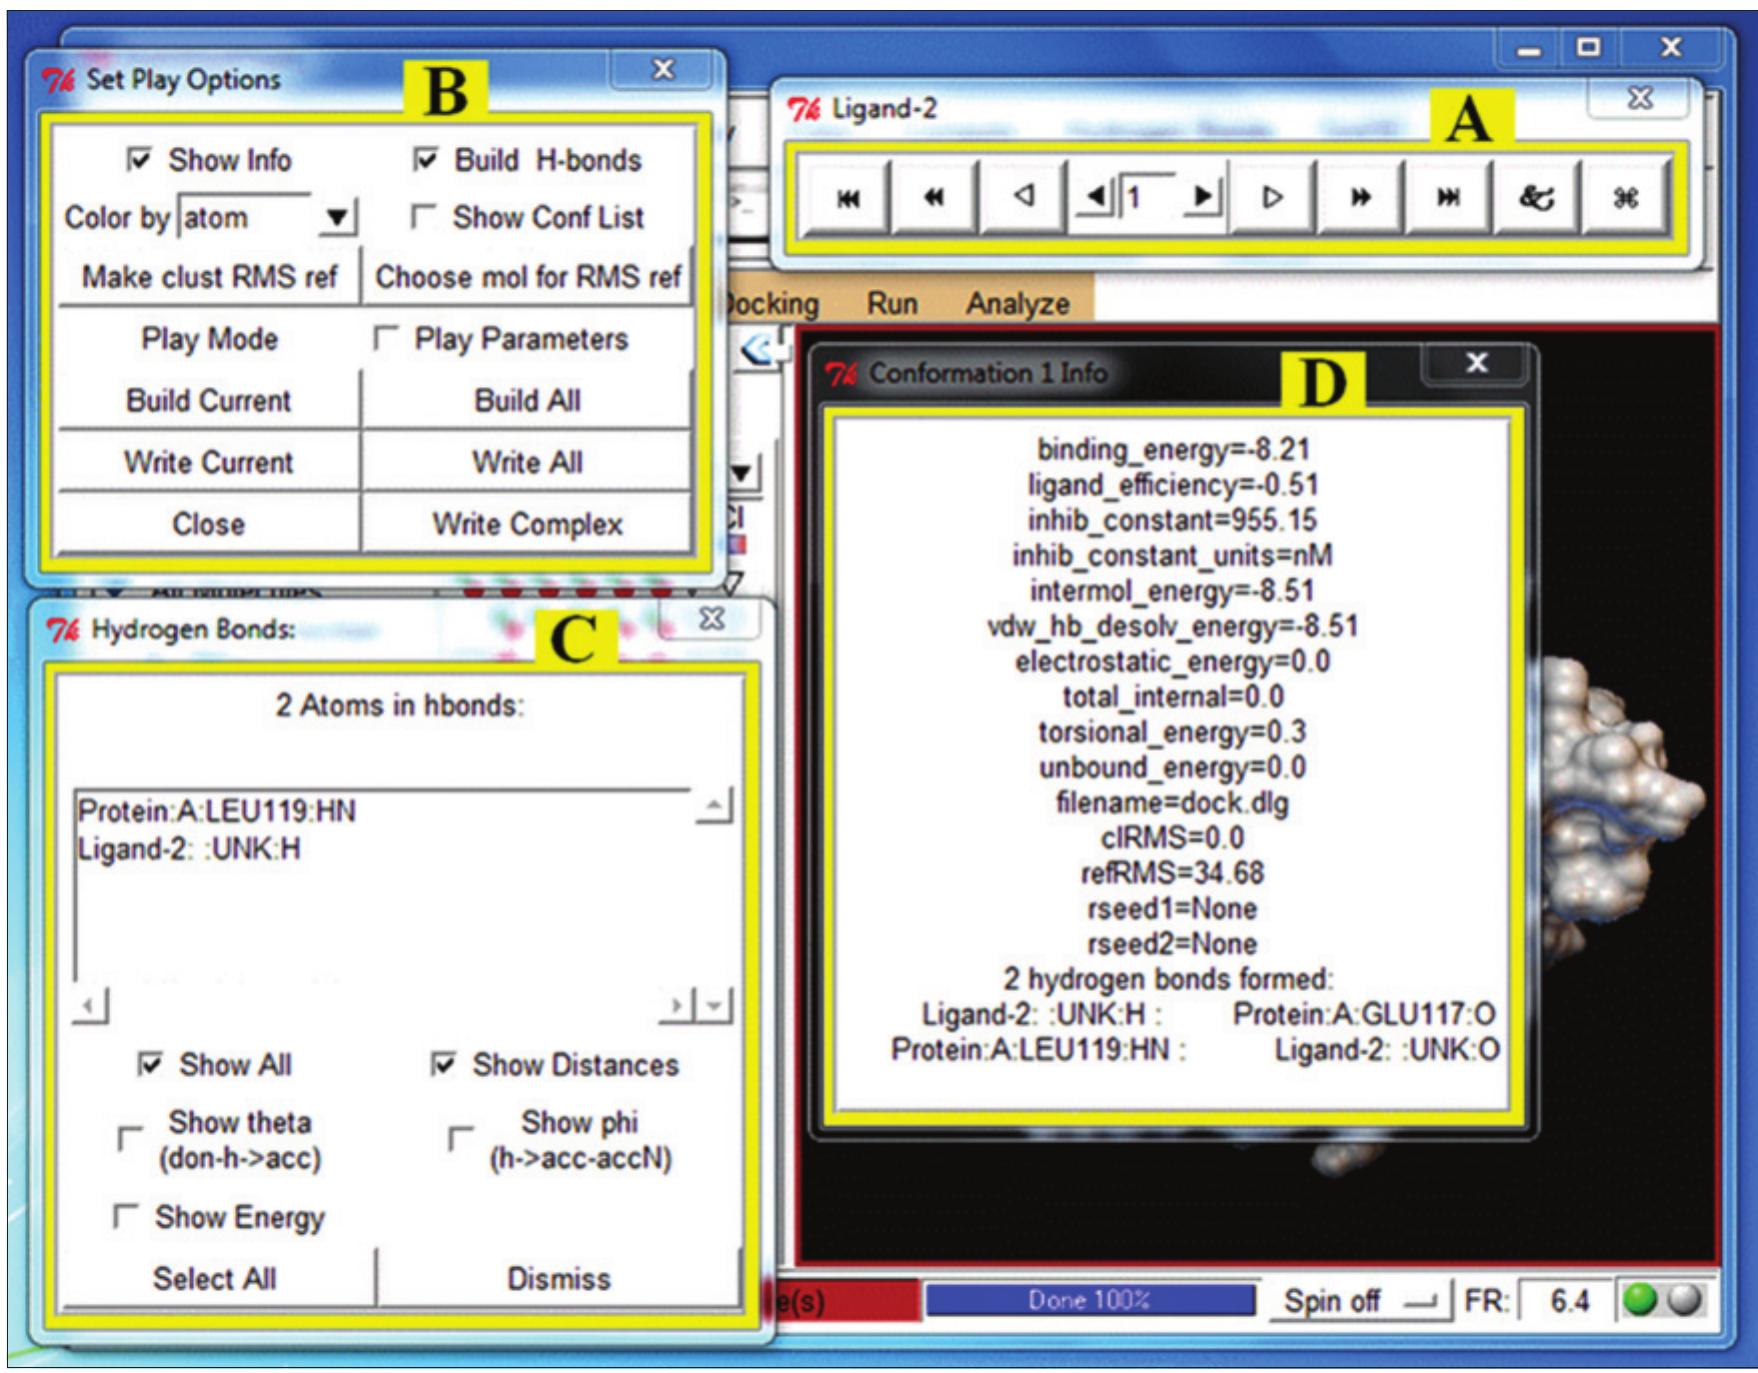Jump to last conformation in player

pyautogui.click(x=1447, y=198)
